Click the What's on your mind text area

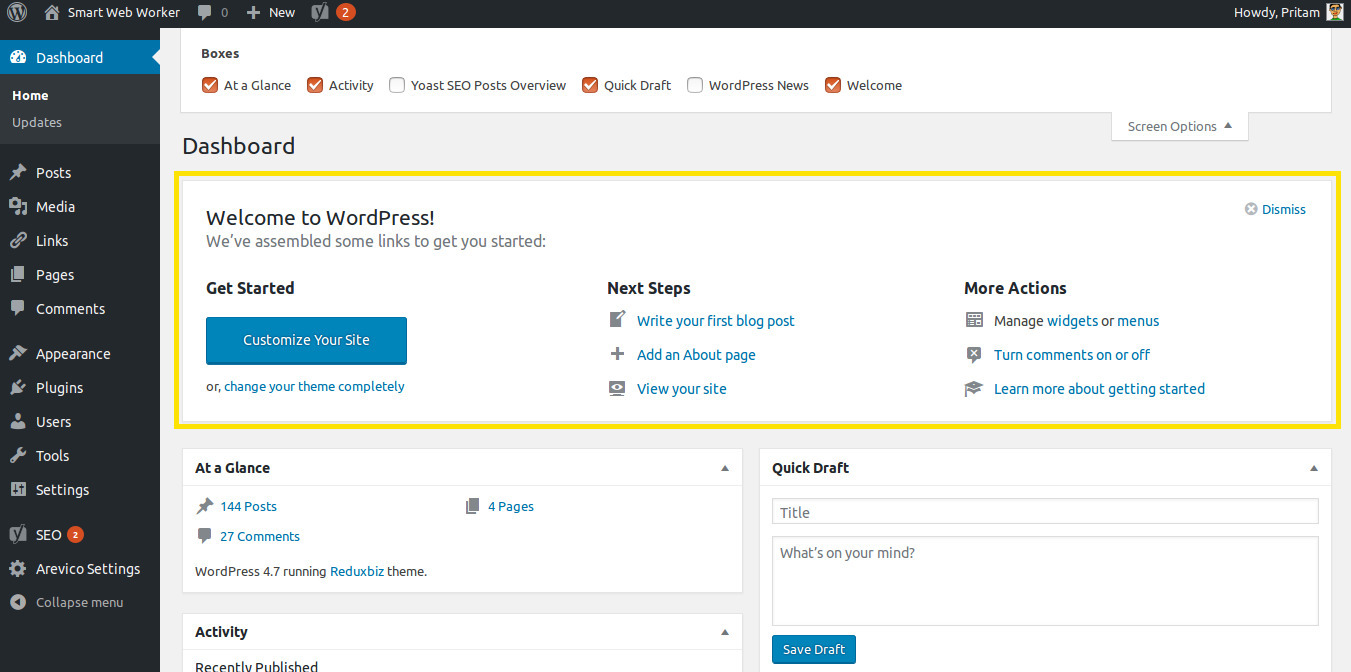[x=1045, y=581]
